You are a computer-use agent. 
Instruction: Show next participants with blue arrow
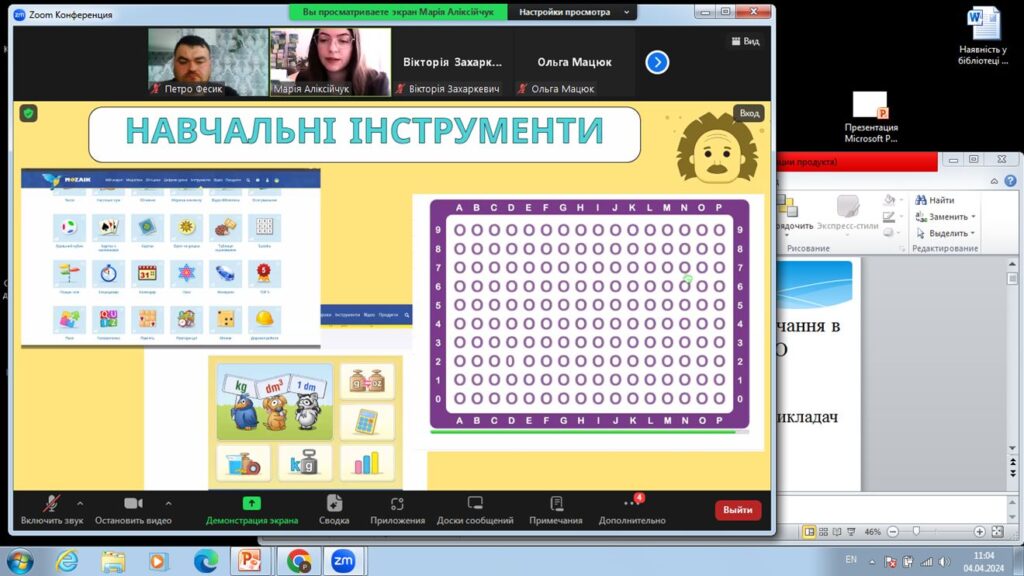coord(657,62)
